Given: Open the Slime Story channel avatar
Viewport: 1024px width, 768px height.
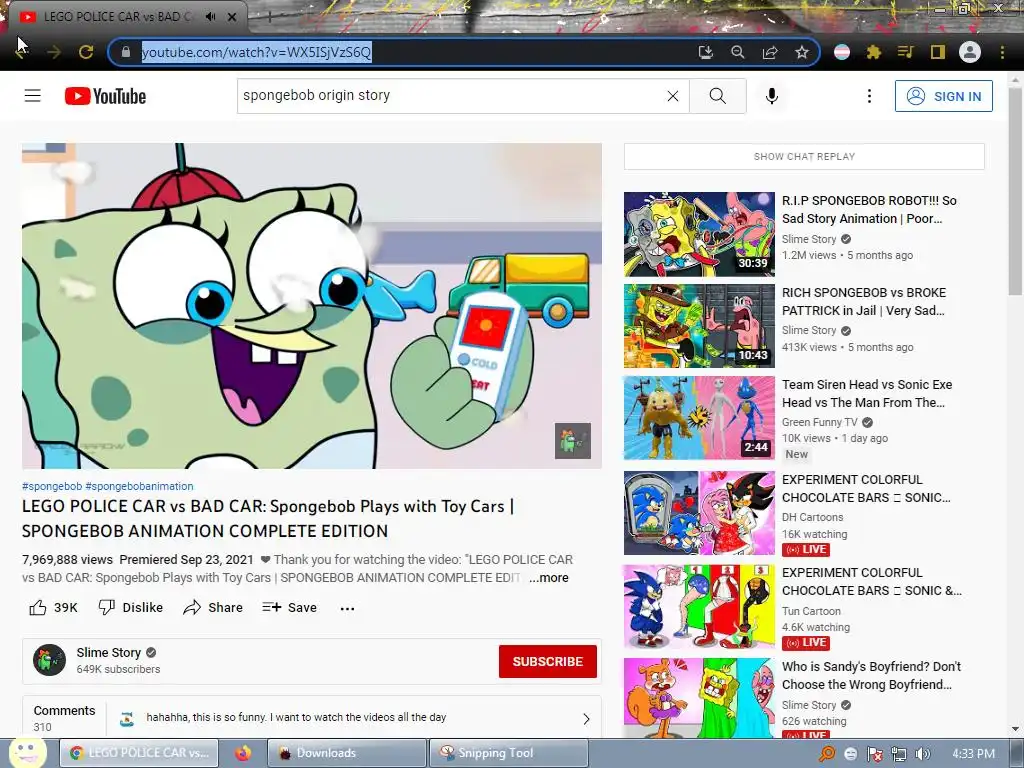Looking at the screenshot, I should pyautogui.click(x=50, y=660).
